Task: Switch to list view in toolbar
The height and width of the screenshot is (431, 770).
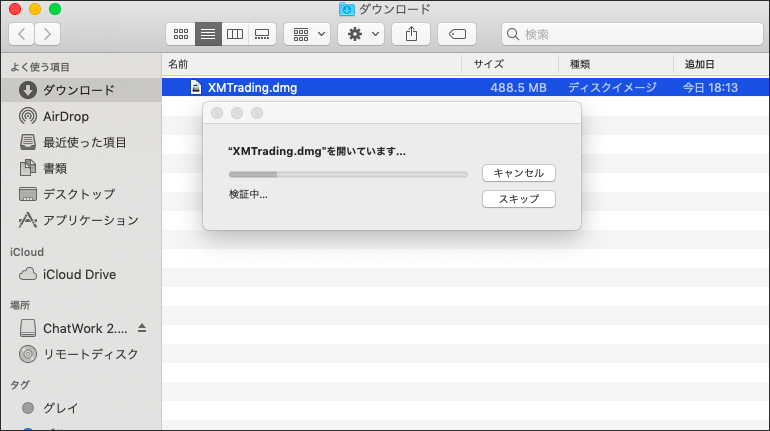Action: click(208, 34)
